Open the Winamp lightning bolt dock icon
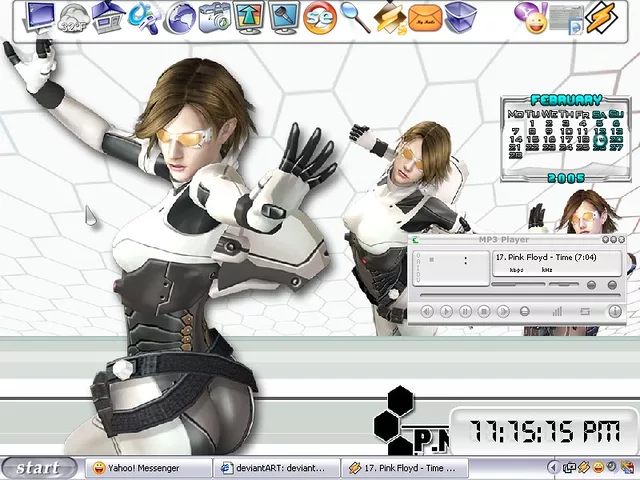 [599, 17]
